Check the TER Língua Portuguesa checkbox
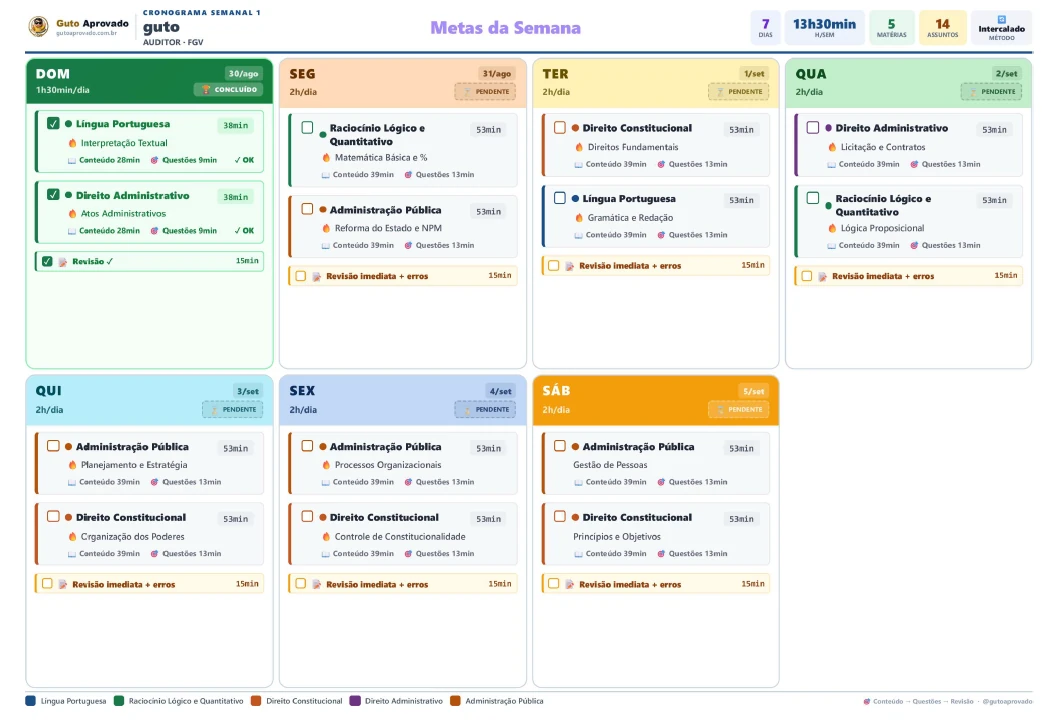Viewport: 1055px width, 725px height. (560, 198)
